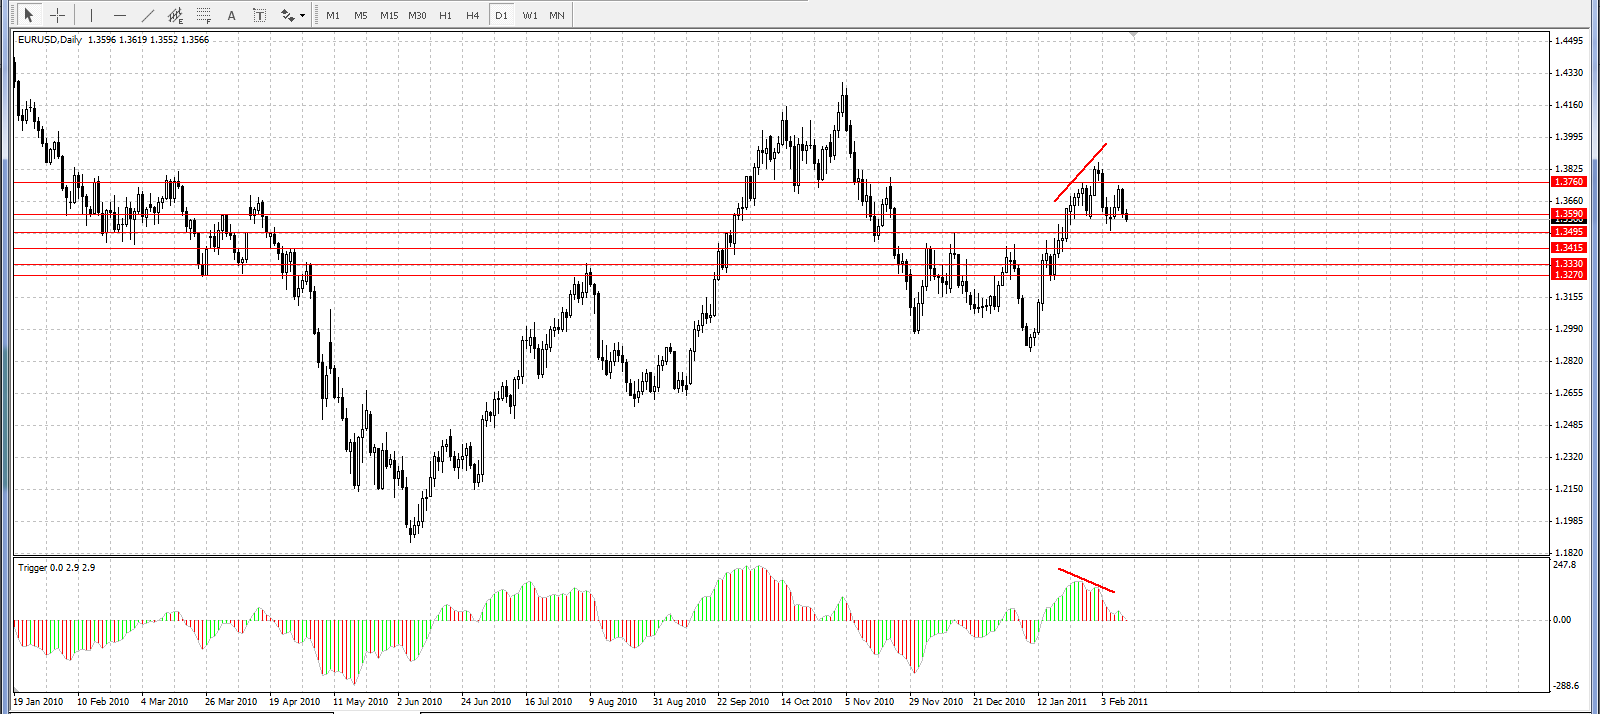The image size is (1600, 714).
Task: Select the 1.3270 price level label
Action: pos(1568,274)
